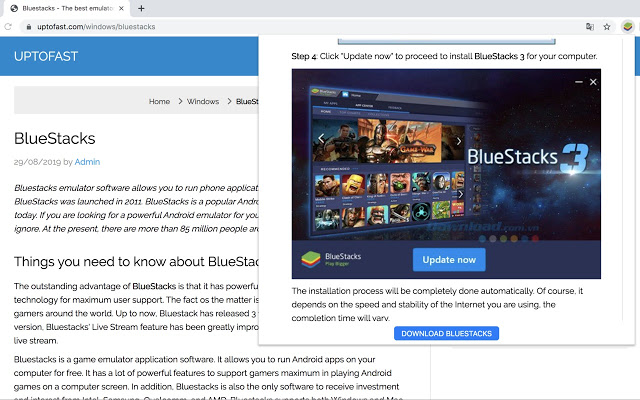
Task: Reload the page with the refresh icon
Action: click(x=8, y=27)
